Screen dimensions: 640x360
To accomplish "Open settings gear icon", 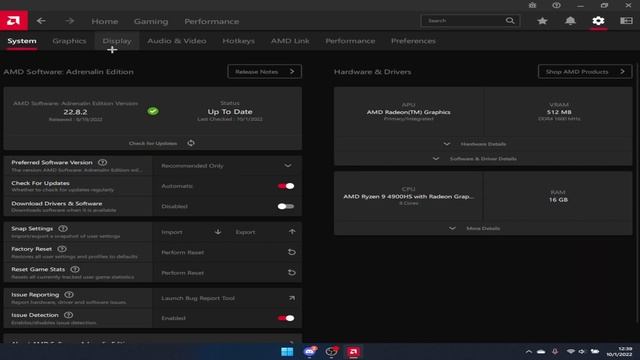I will tap(598, 21).
